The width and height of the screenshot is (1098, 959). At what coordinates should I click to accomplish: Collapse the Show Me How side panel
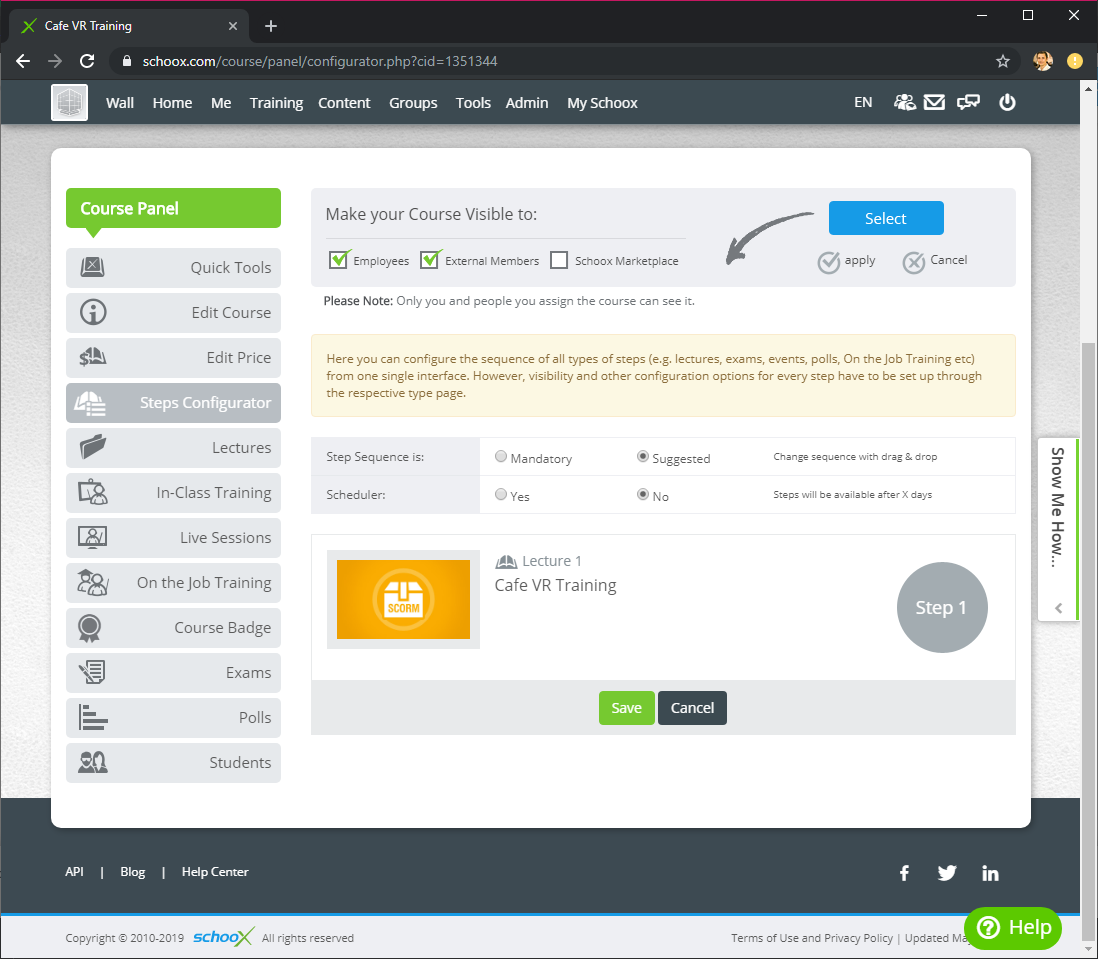pyautogui.click(x=1058, y=608)
